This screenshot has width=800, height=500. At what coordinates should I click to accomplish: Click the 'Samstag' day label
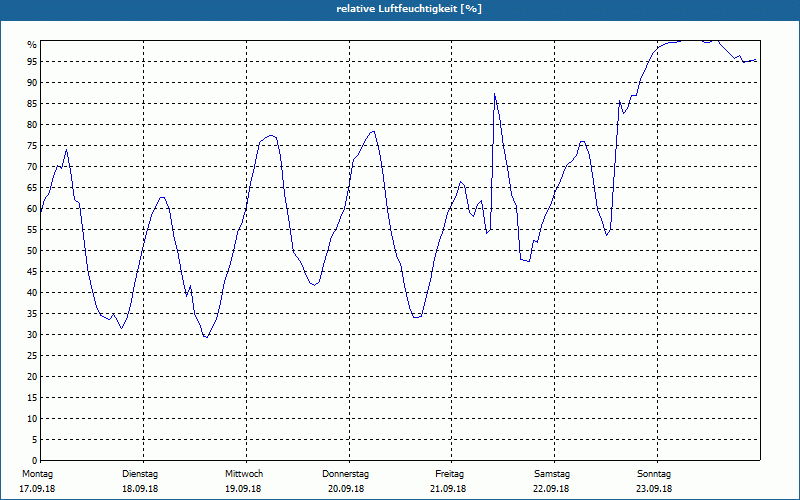tap(552, 474)
